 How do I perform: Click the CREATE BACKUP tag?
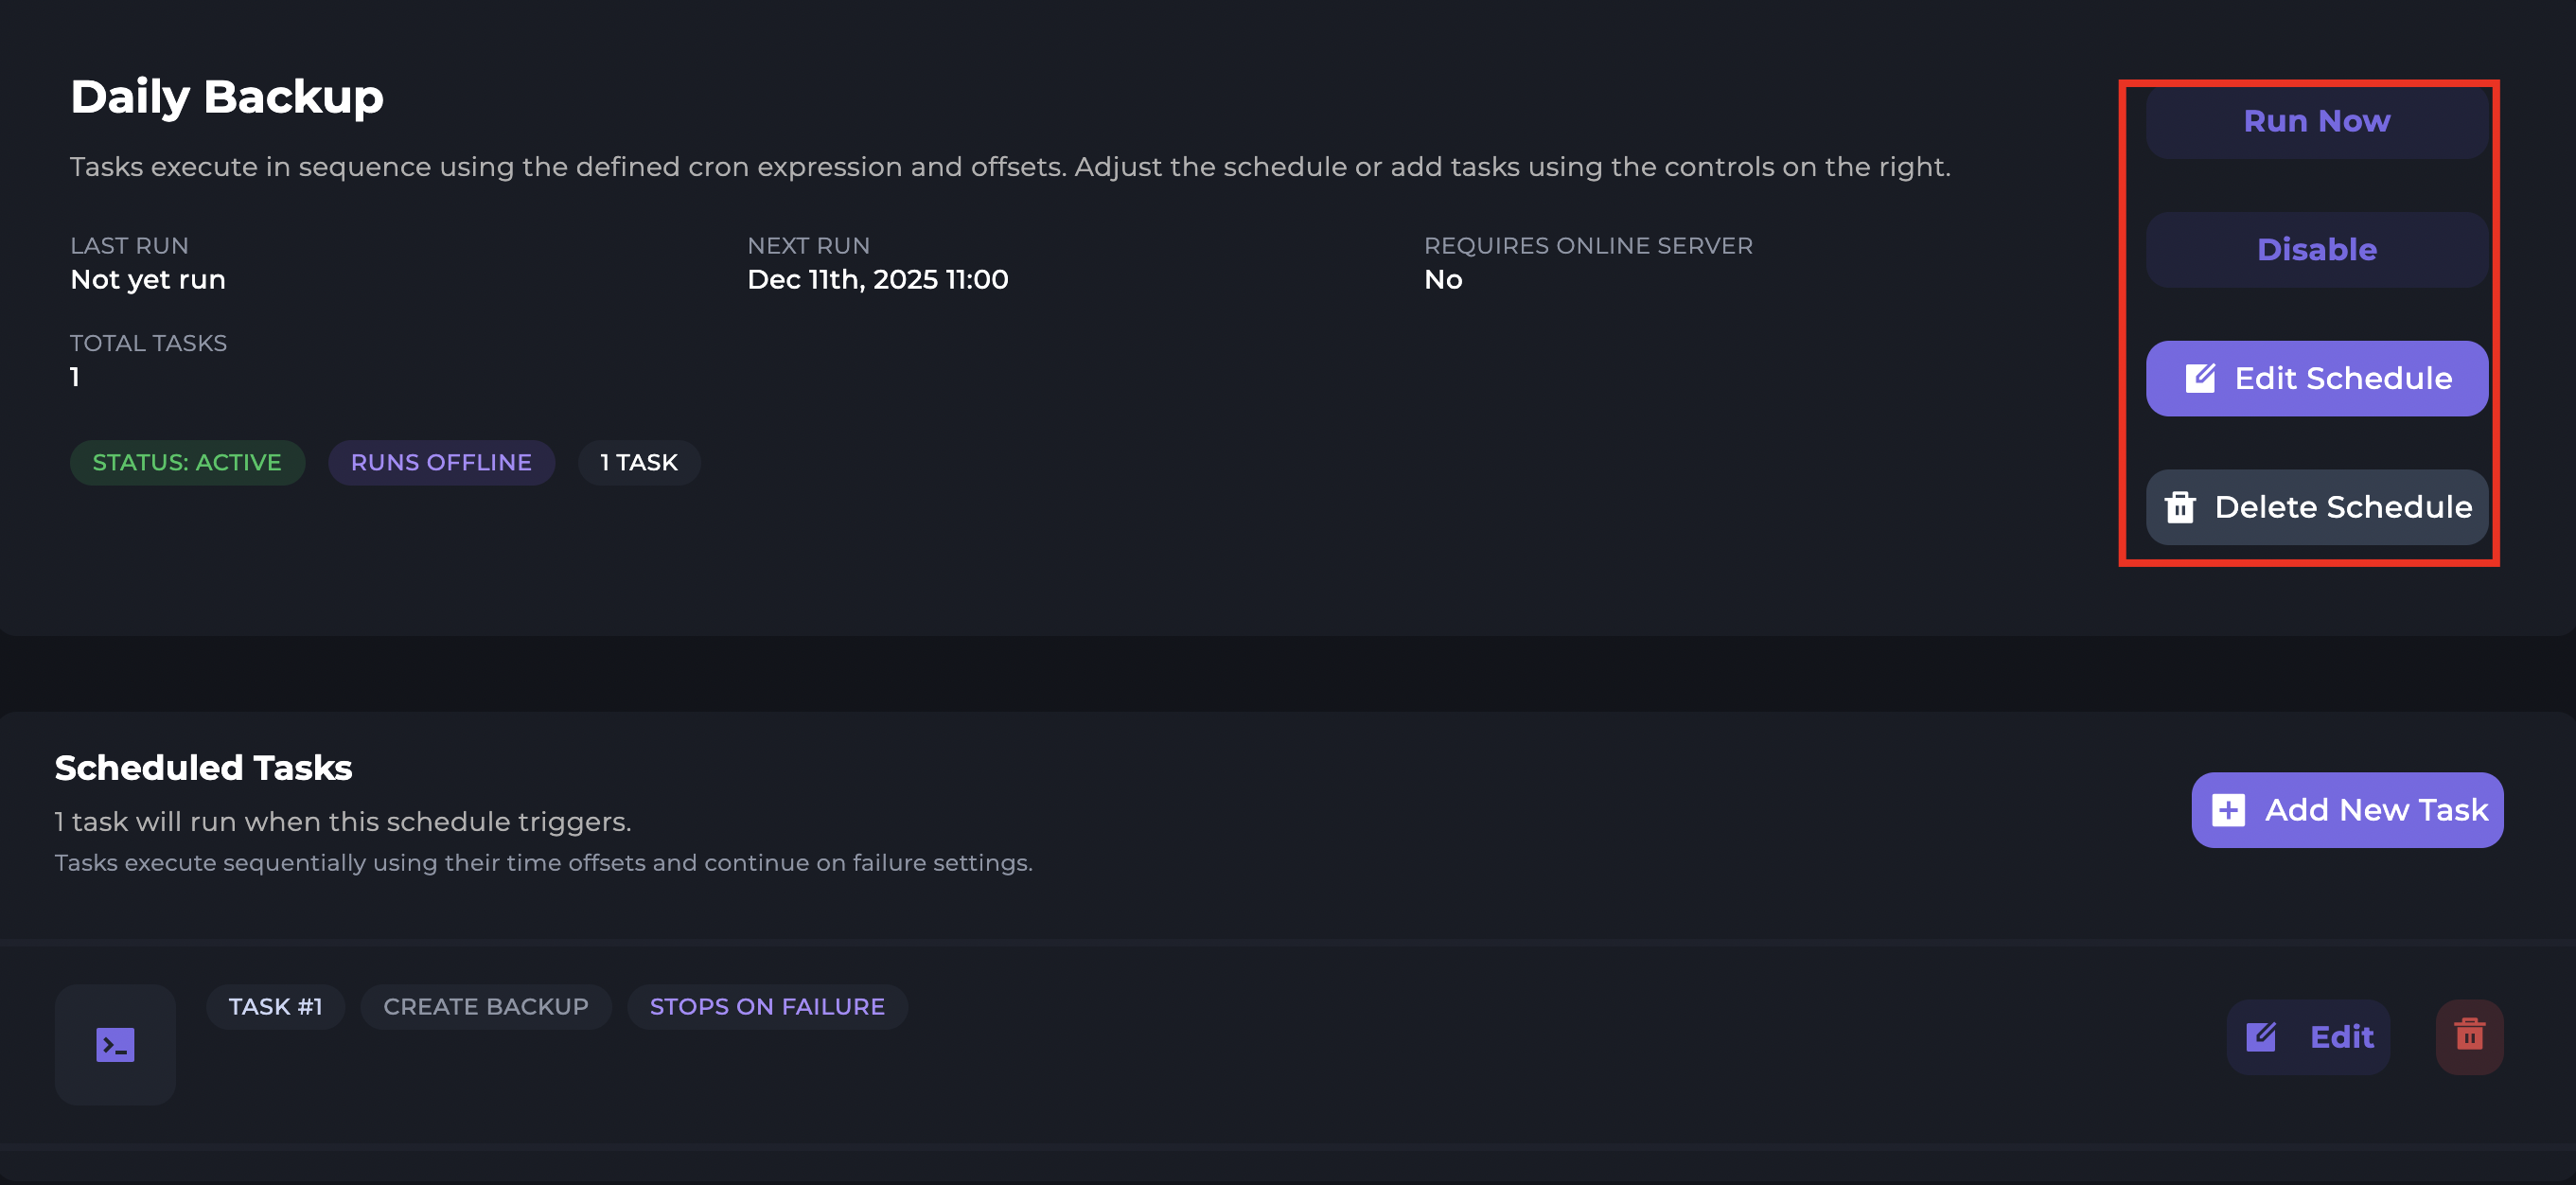pyautogui.click(x=486, y=1007)
